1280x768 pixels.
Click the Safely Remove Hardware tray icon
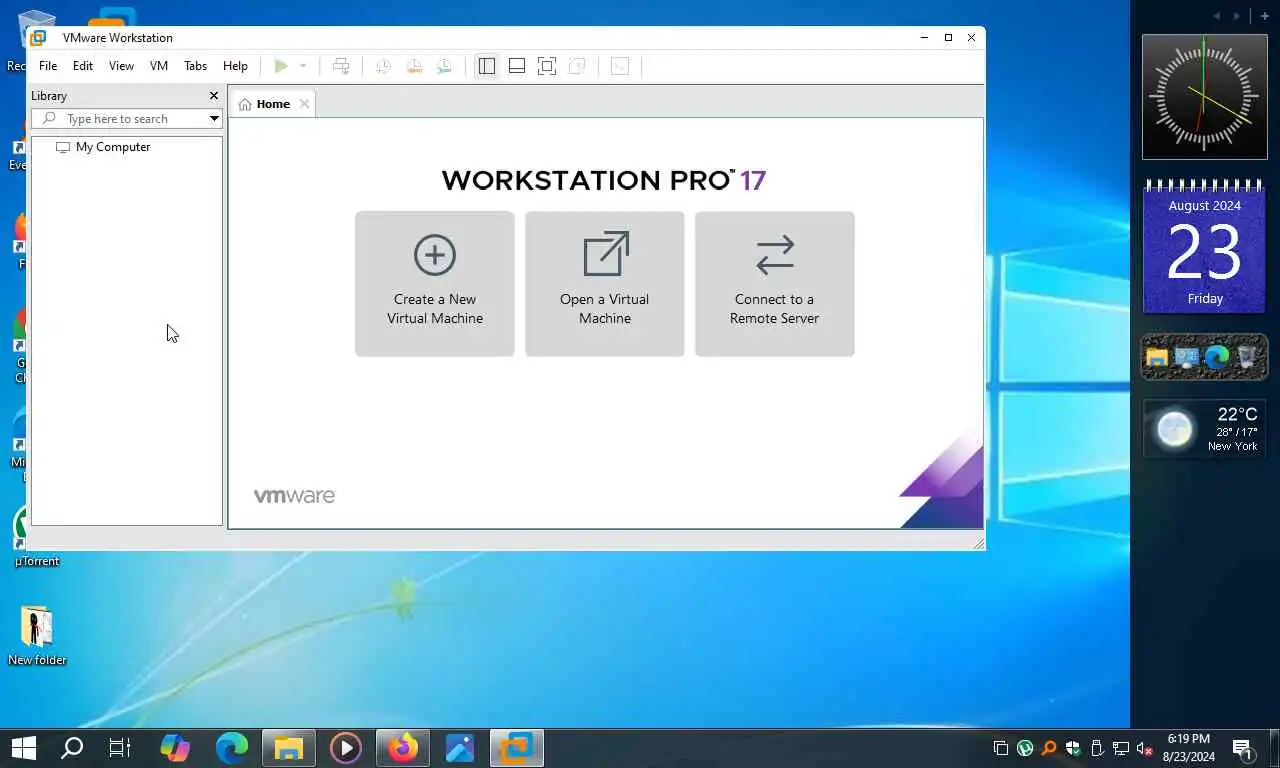1097,748
